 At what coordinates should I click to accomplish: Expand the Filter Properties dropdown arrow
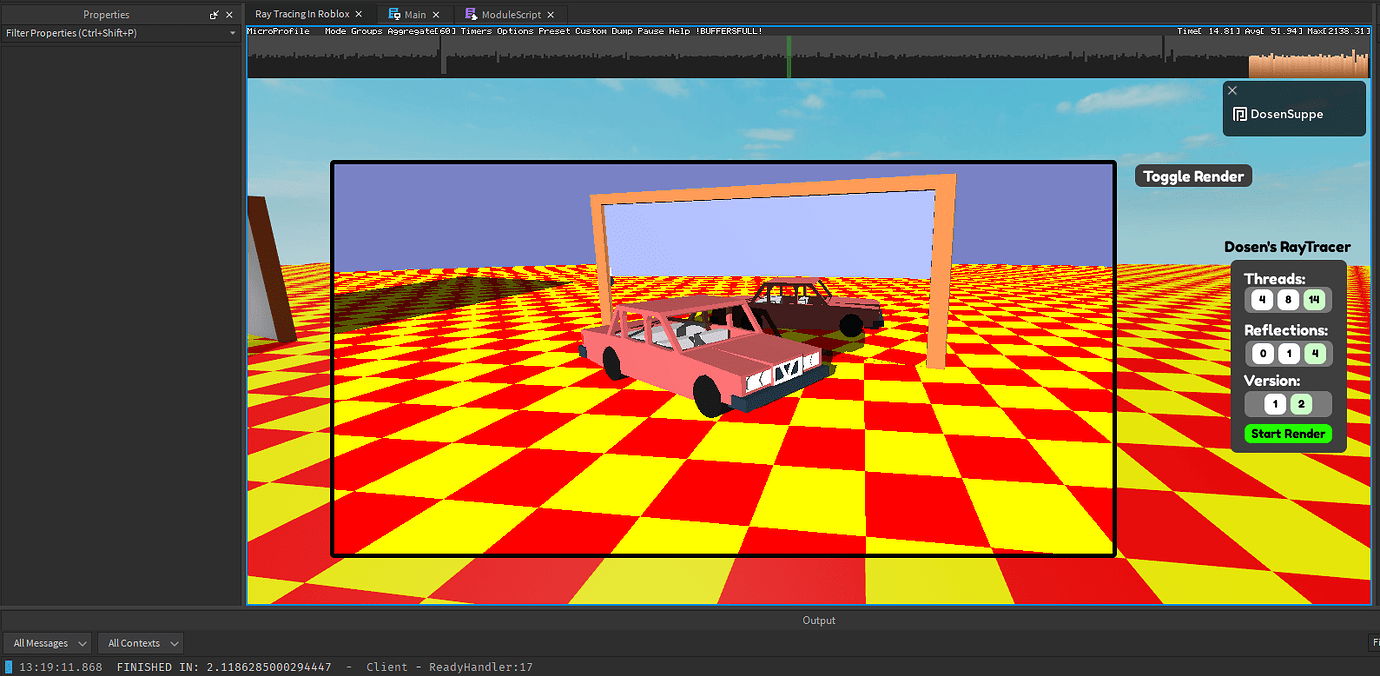(232, 33)
